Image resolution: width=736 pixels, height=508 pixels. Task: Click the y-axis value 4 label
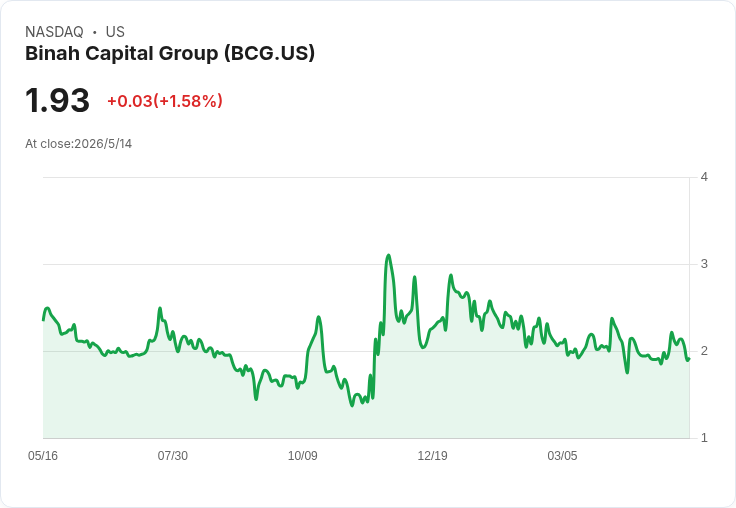click(x=704, y=177)
